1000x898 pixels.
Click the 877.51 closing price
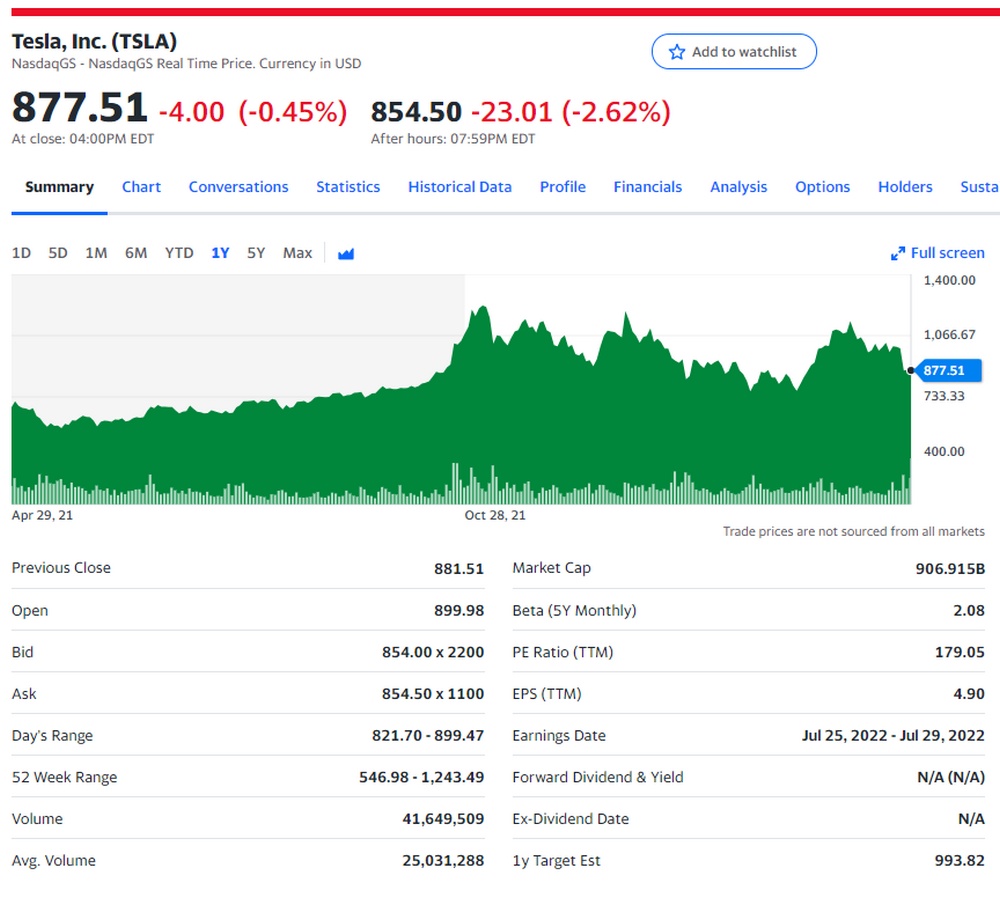(80, 107)
